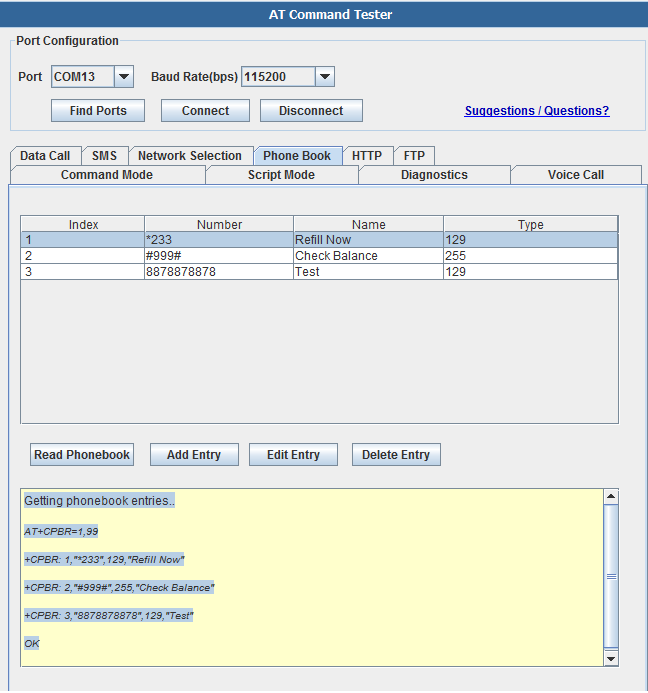Switch to the FTP tab
The width and height of the screenshot is (648, 693).
414,156
